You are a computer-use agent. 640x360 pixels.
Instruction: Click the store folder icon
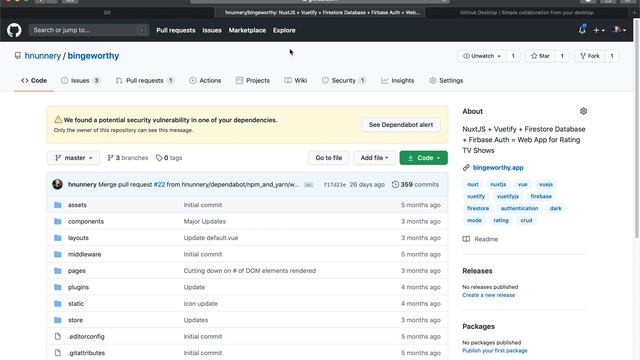pyautogui.click(x=58, y=320)
